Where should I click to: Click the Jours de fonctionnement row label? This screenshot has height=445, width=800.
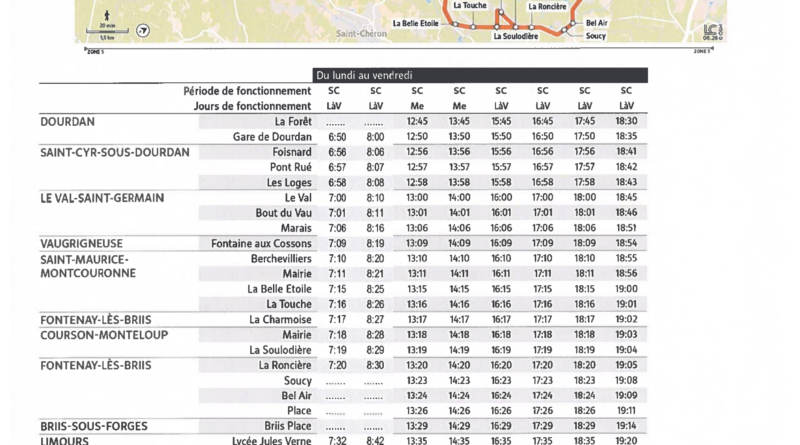252,106
